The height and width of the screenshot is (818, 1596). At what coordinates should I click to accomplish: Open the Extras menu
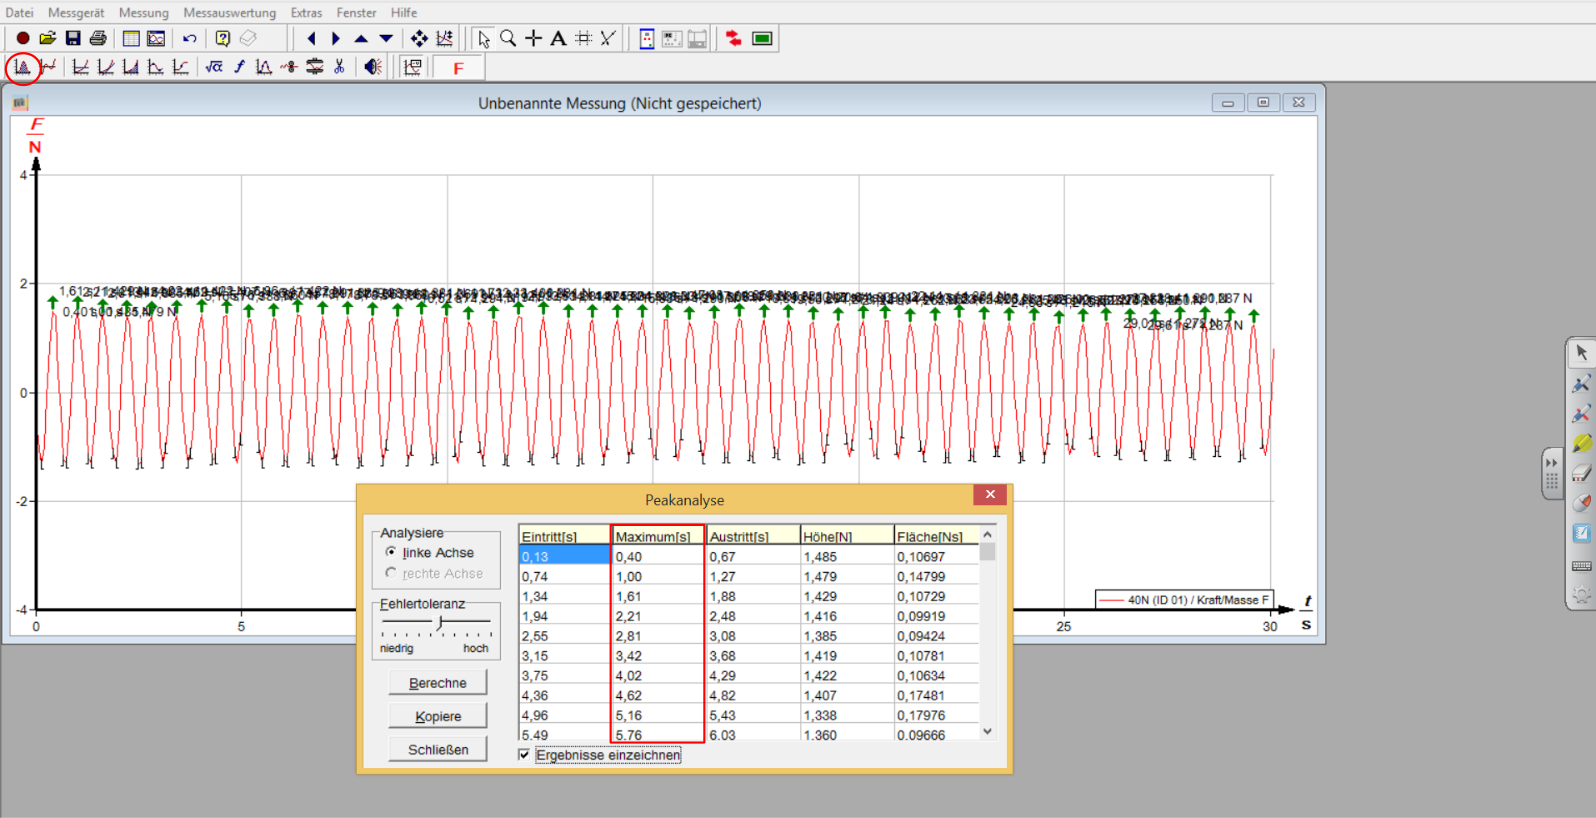point(306,13)
